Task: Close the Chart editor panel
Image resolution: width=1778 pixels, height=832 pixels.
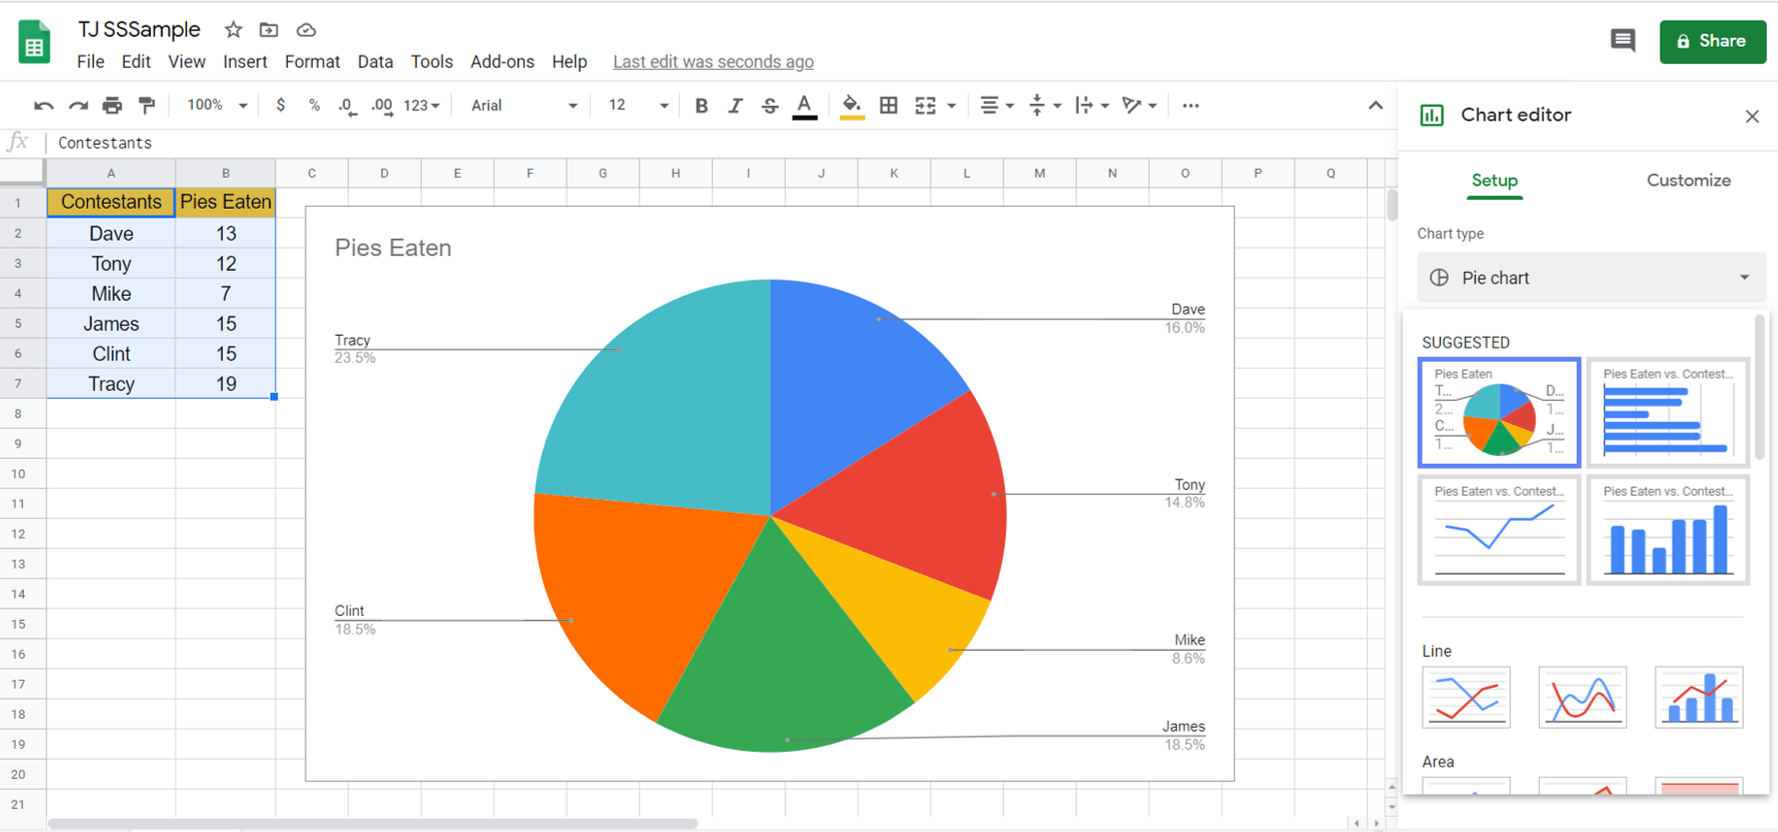Action: pos(1752,116)
